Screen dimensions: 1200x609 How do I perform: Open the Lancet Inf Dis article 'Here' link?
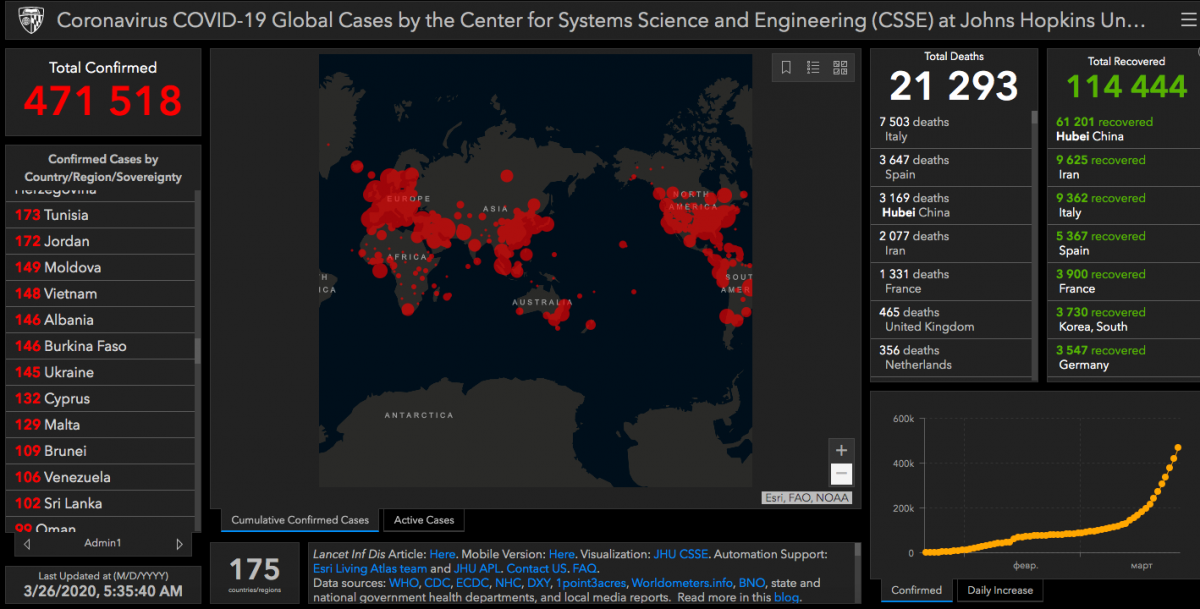(442, 554)
